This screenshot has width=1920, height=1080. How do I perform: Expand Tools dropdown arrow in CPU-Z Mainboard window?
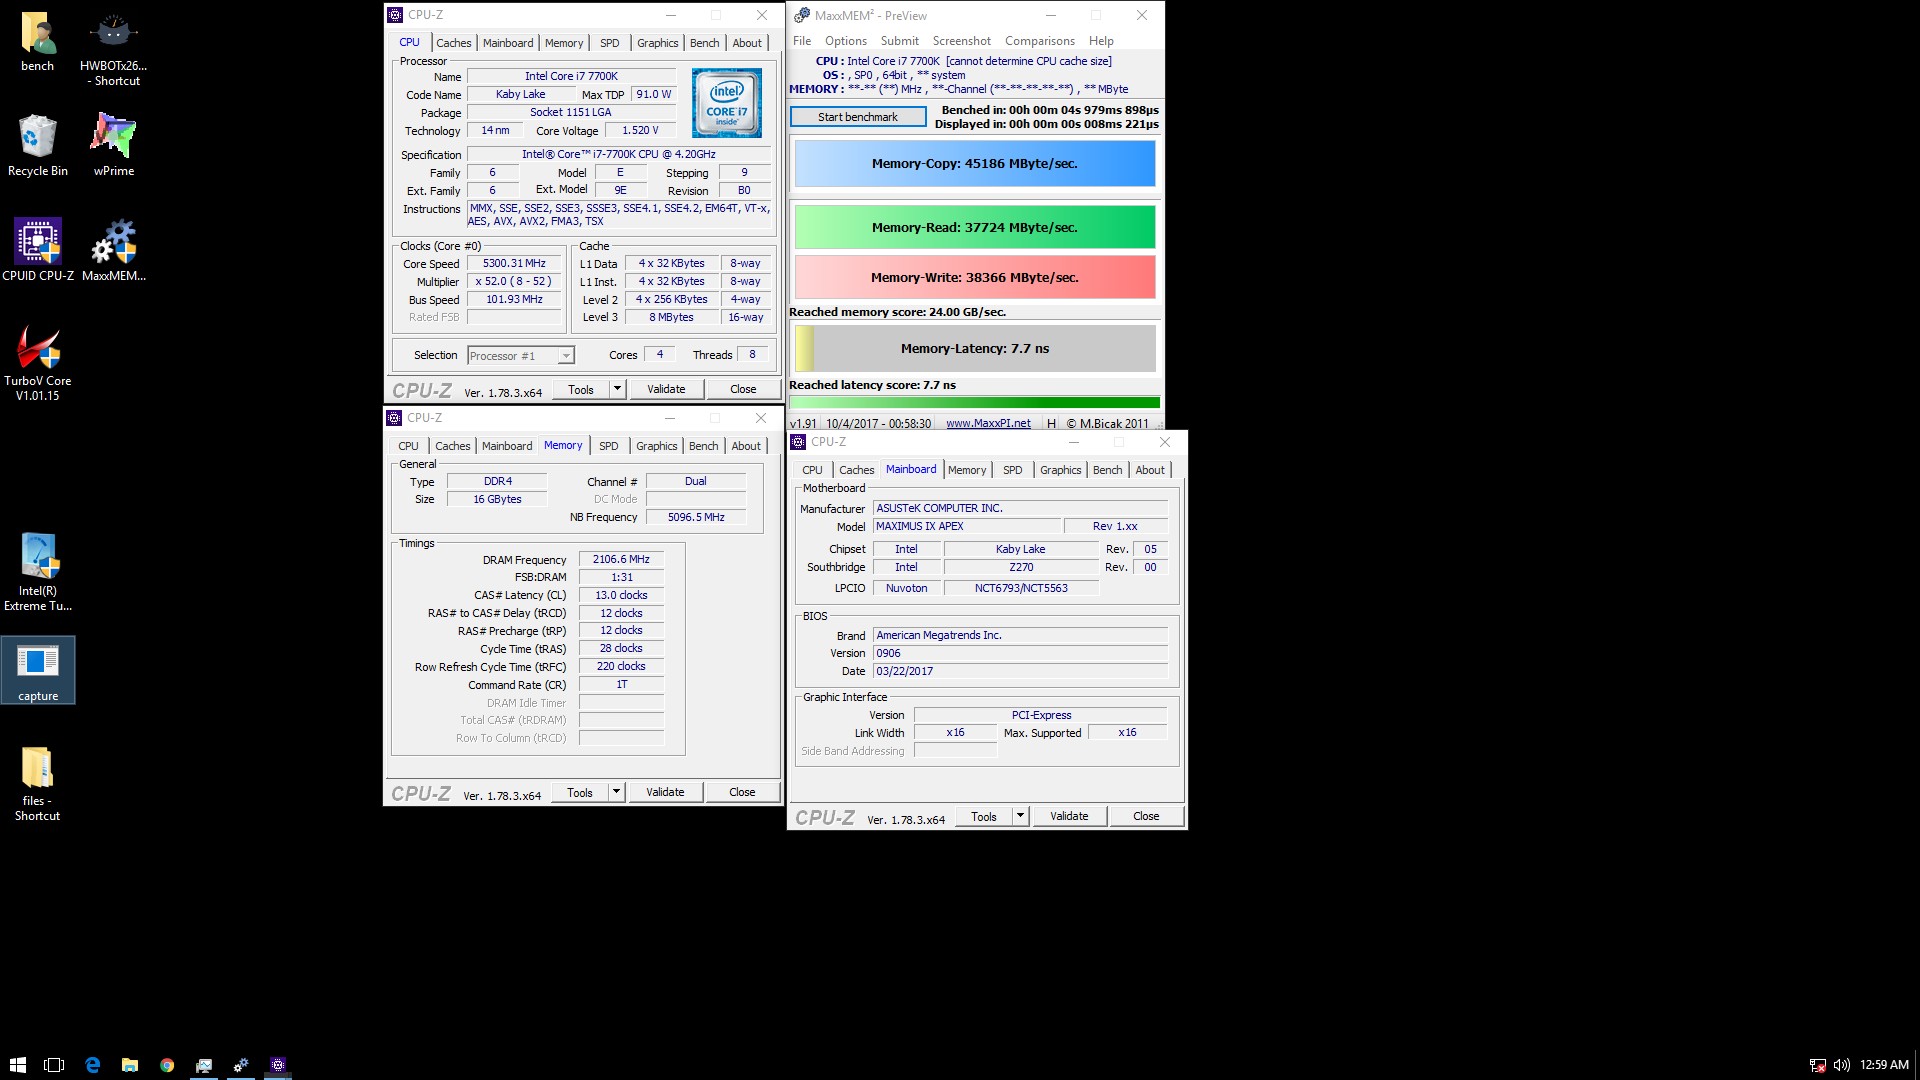coord(1021,816)
